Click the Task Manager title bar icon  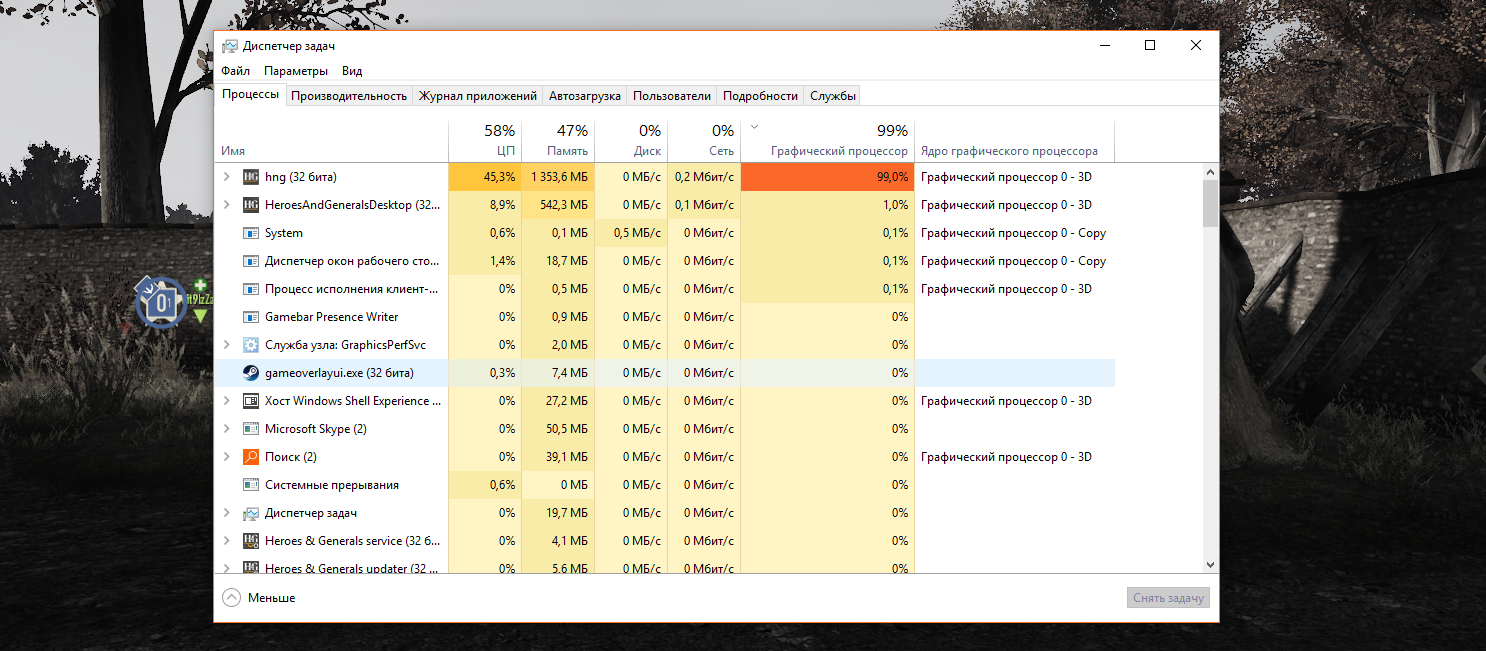point(230,46)
